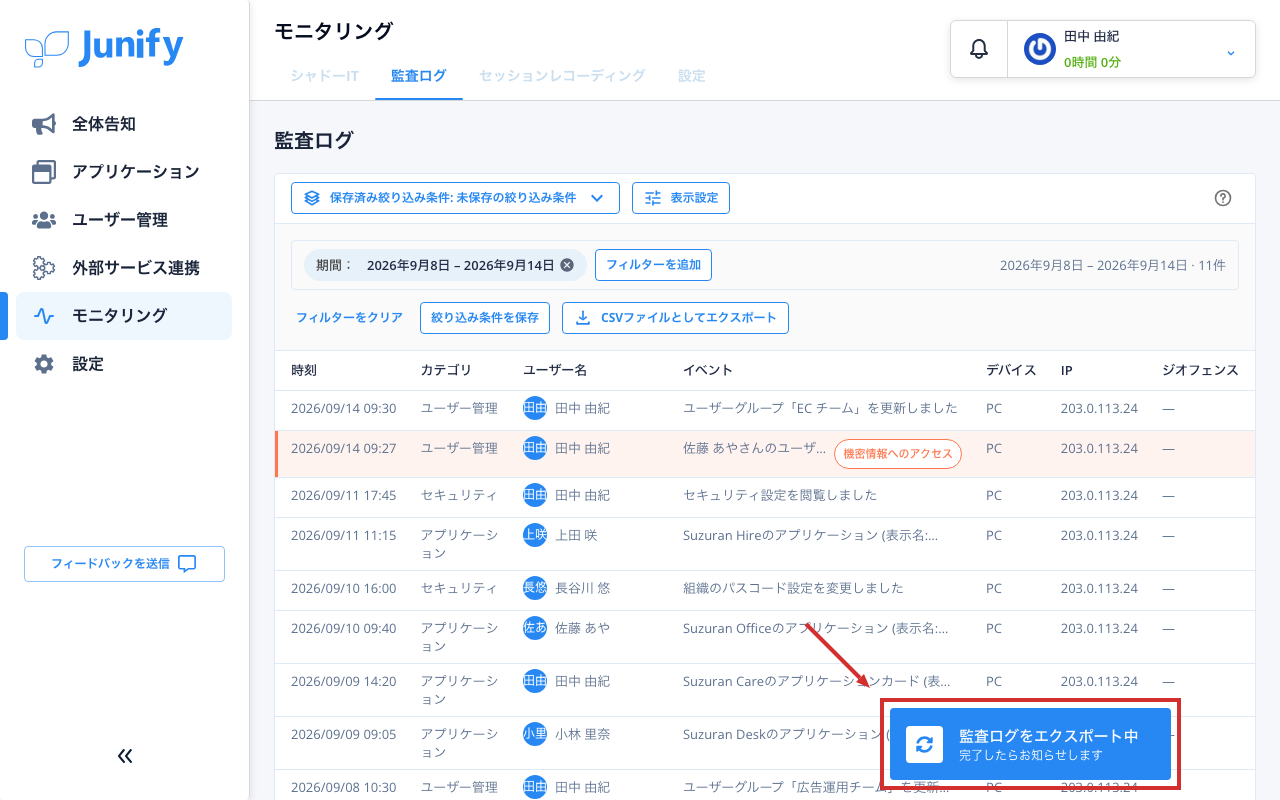The width and height of the screenshot is (1280, 800).
Task: Click the refresh icon in export notification
Action: click(925, 744)
